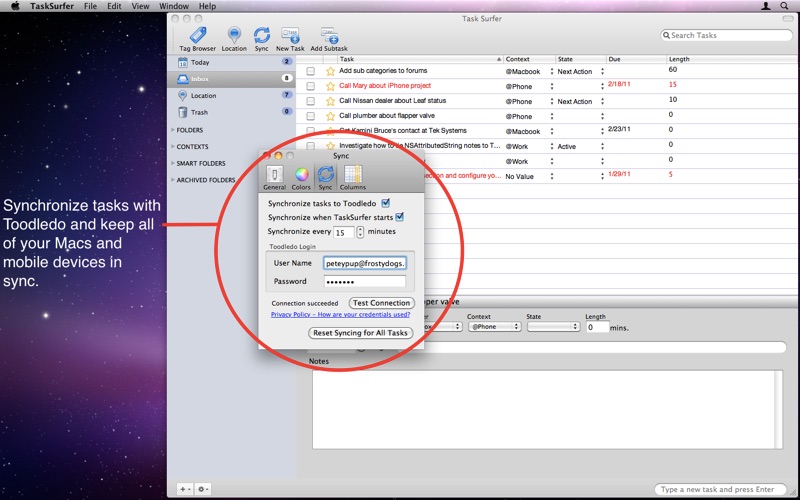
Task: Sort by the Due column header
Action: [636, 59]
